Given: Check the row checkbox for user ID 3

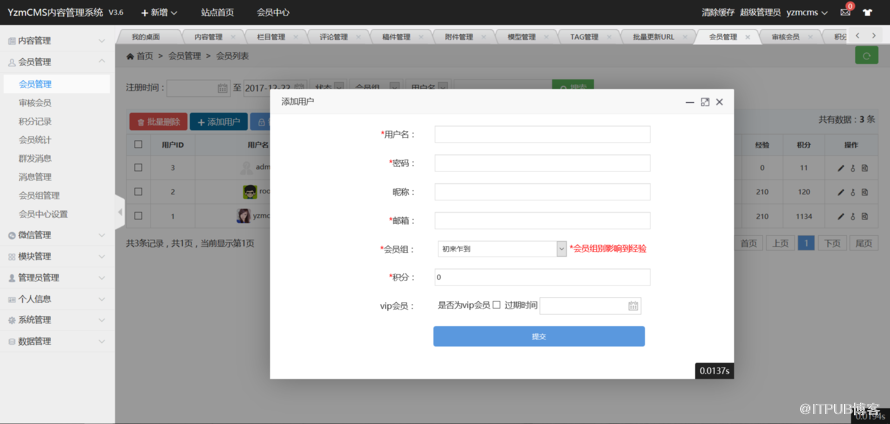Looking at the screenshot, I should [x=138, y=167].
